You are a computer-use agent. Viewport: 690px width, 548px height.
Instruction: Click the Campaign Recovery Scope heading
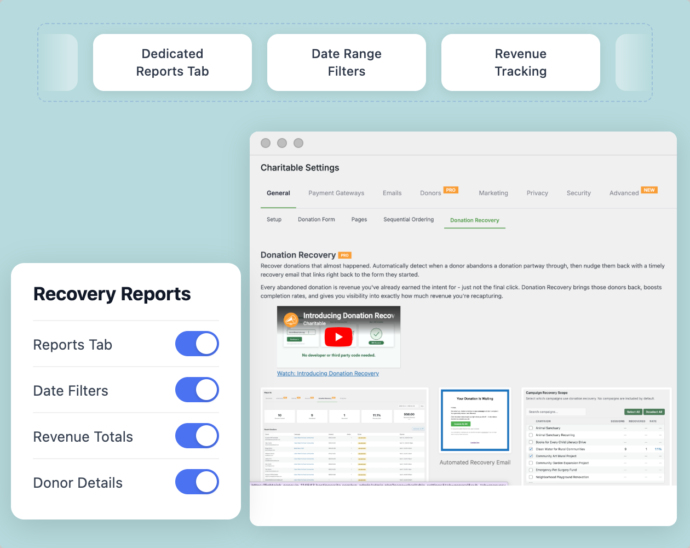pos(547,392)
